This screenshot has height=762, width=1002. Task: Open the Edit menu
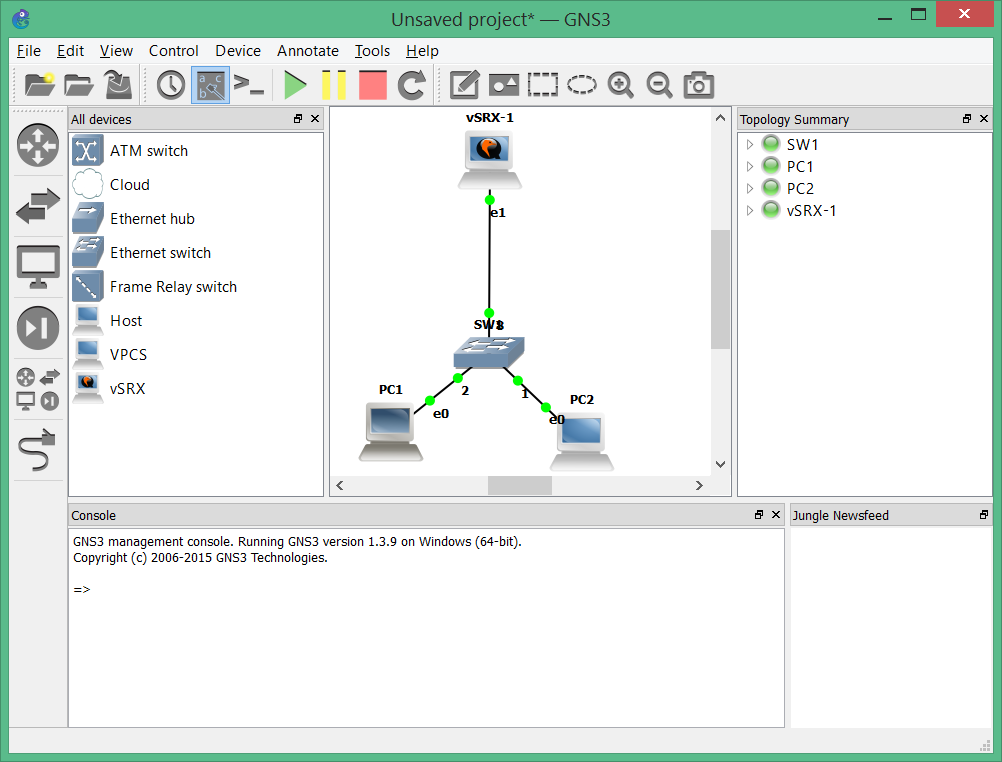(70, 51)
